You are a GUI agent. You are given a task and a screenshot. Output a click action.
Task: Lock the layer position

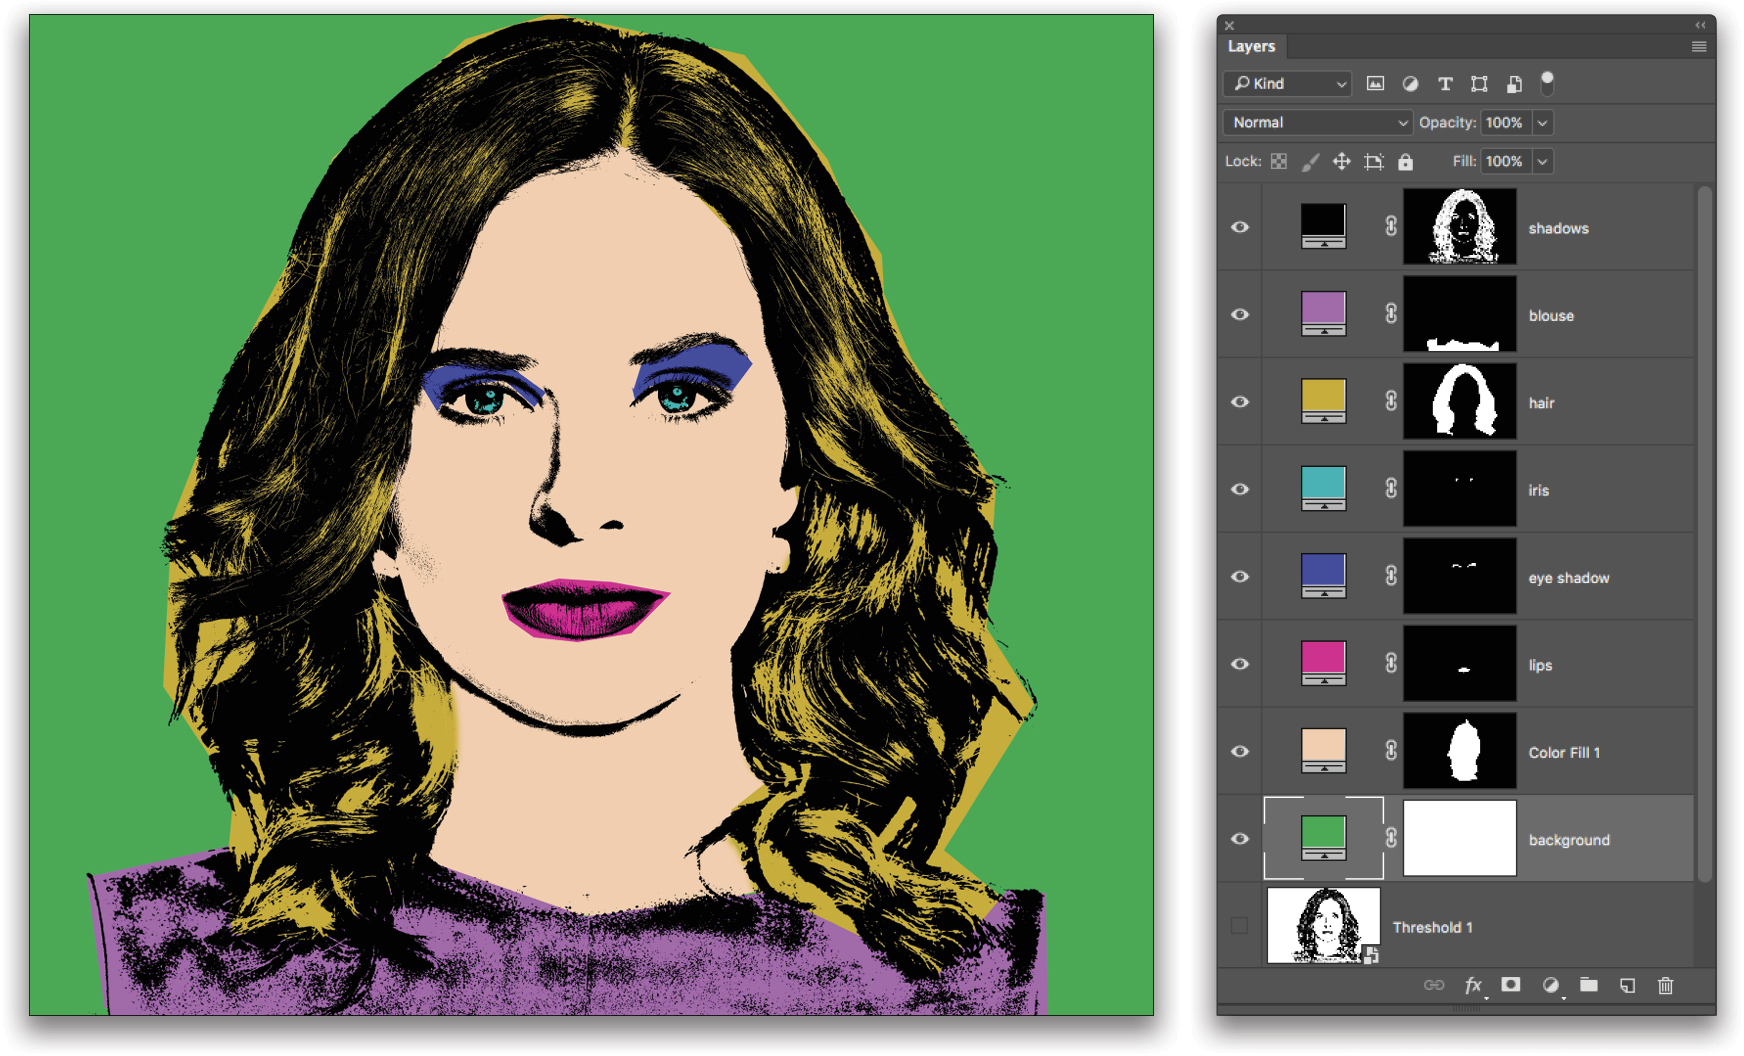1341,161
